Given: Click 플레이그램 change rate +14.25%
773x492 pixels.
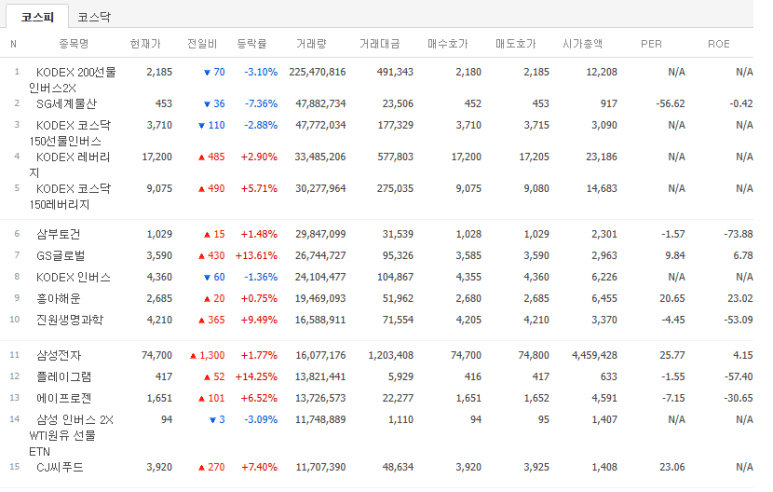Looking at the screenshot, I should pos(256,377).
